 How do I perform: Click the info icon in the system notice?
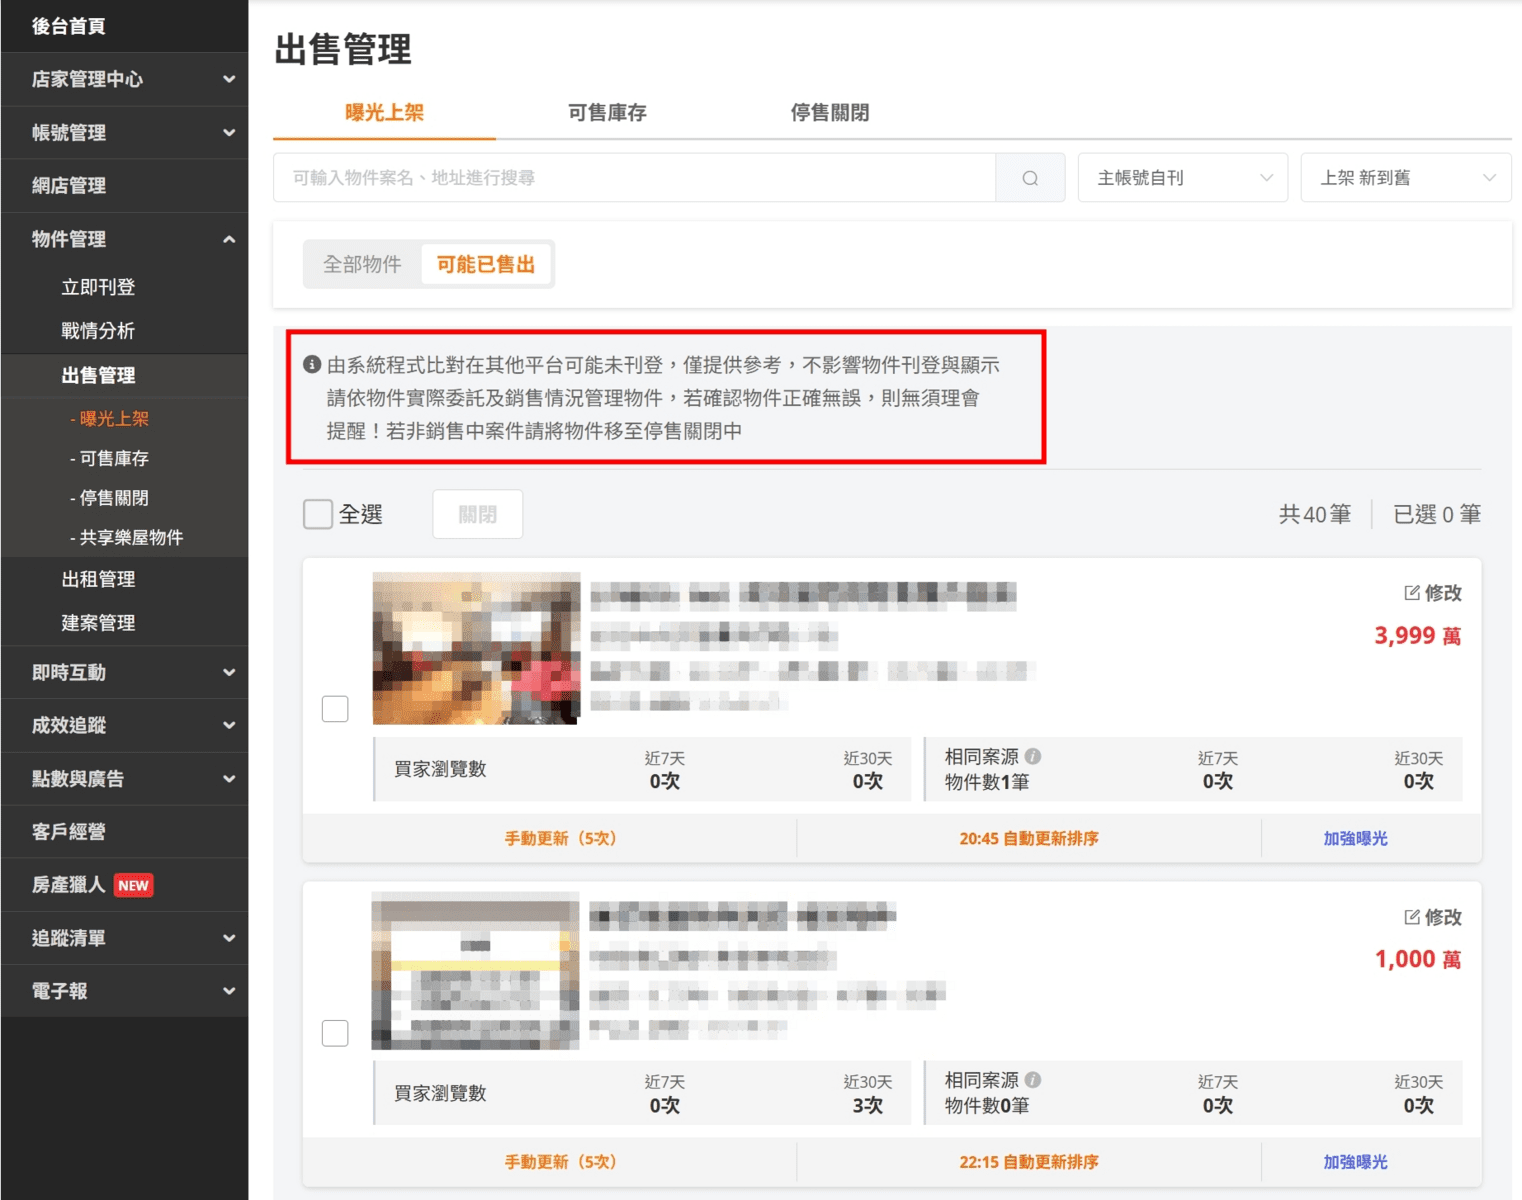click(312, 365)
